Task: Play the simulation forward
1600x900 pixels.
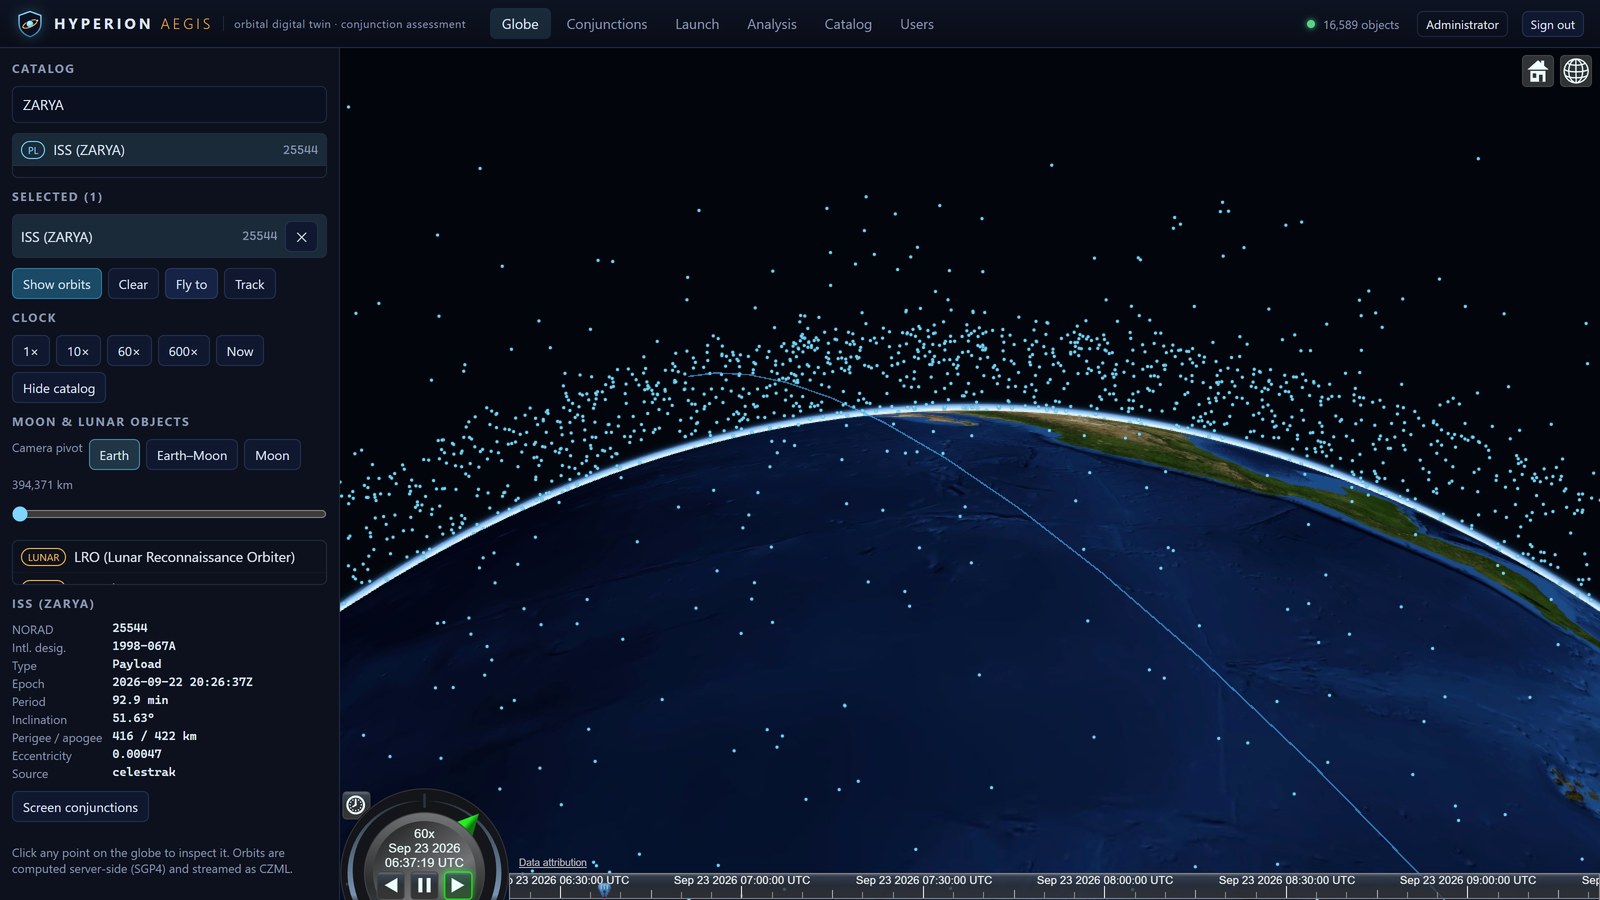Action: (457, 885)
